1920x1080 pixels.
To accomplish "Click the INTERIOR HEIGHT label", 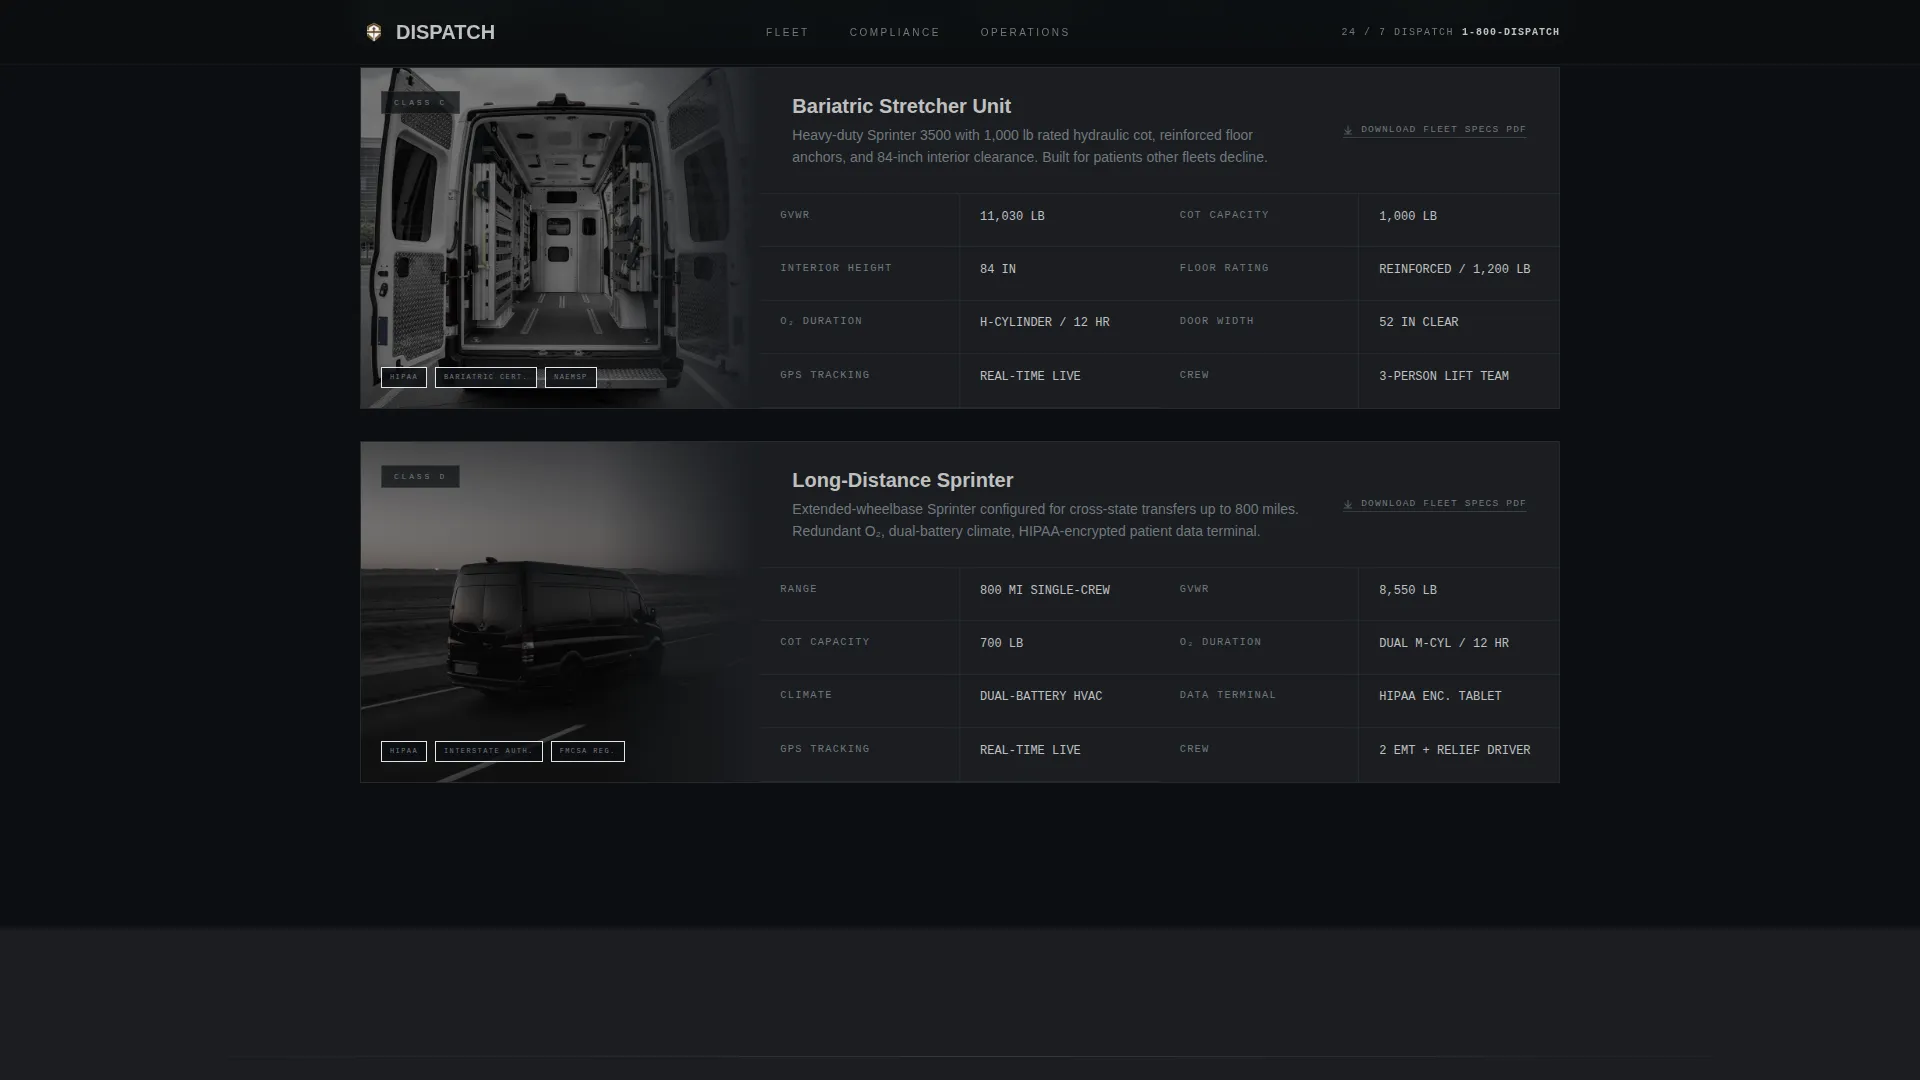I will coord(836,268).
